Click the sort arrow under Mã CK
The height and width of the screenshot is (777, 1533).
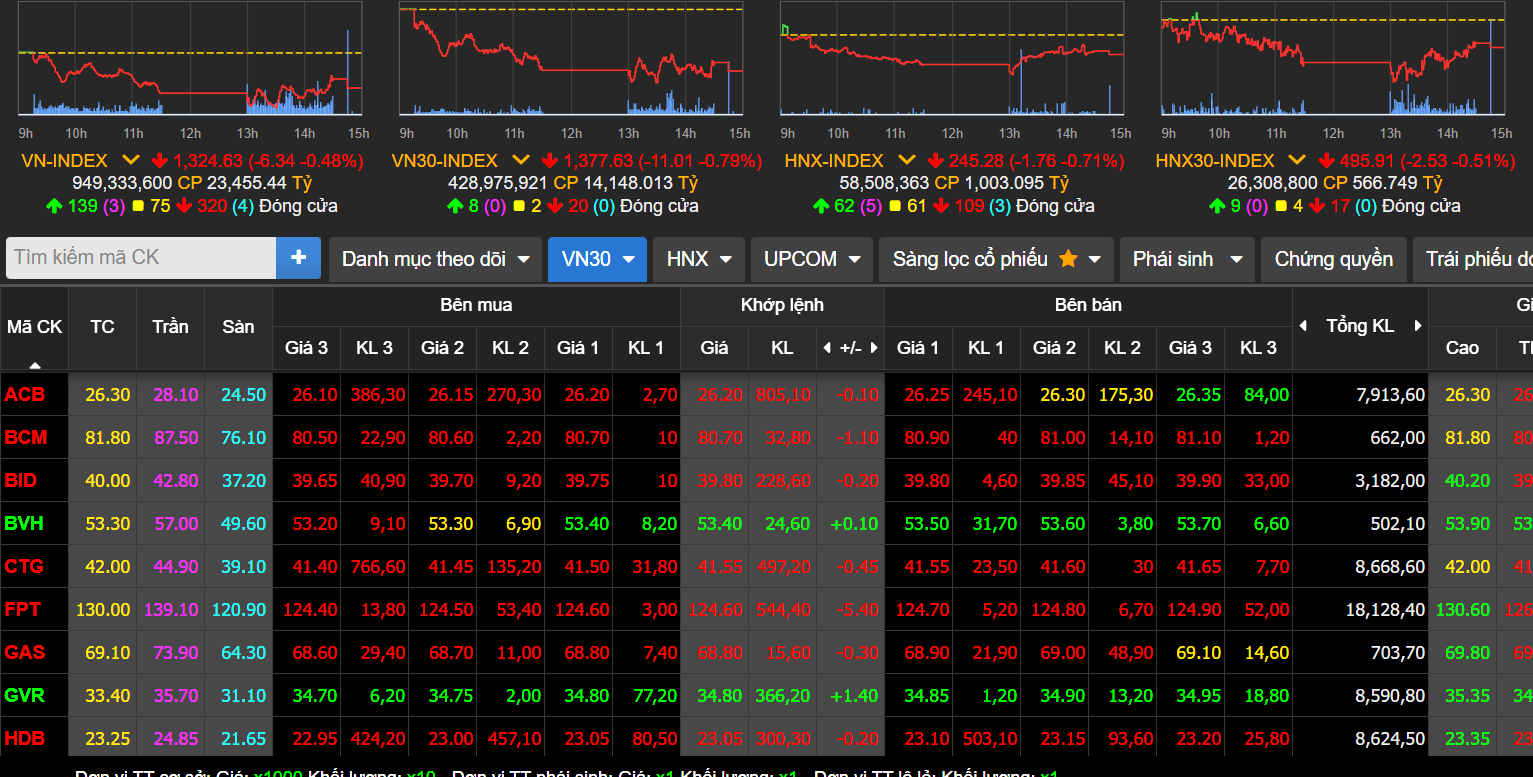coord(34,365)
